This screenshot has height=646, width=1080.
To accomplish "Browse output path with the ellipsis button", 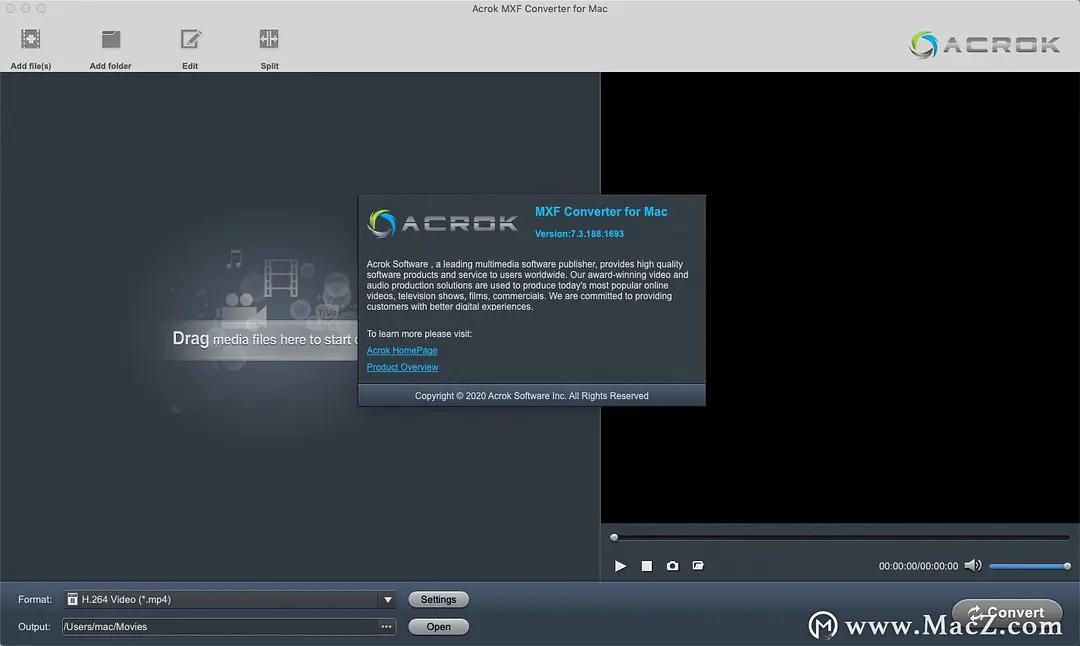I will point(386,627).
